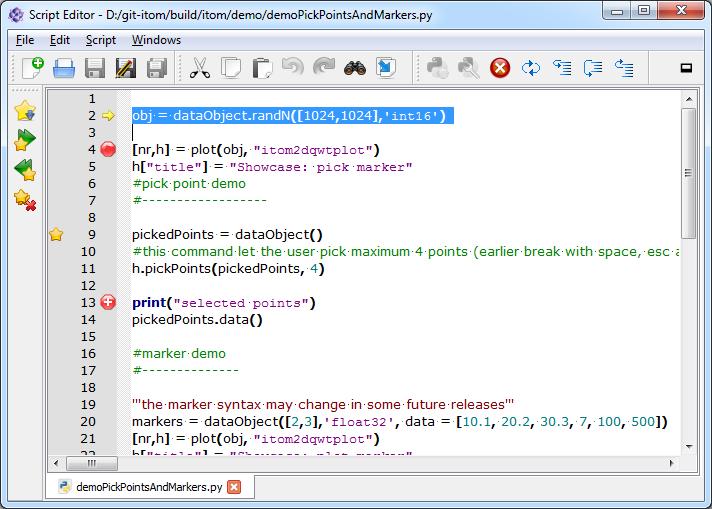Click the bookmark star on line 9
This screenshot has width=712, height=509.
(x=56, y=234)
